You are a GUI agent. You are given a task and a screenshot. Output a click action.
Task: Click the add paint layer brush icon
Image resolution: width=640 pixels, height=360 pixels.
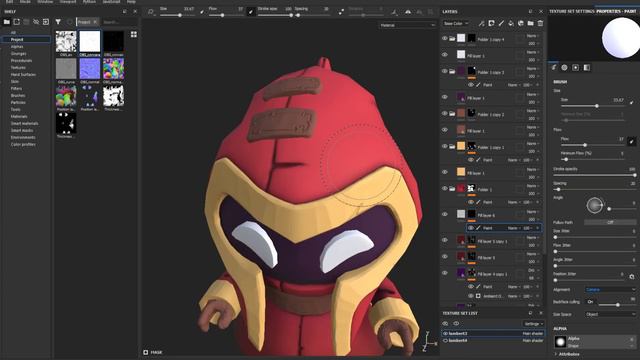point(501,24)
